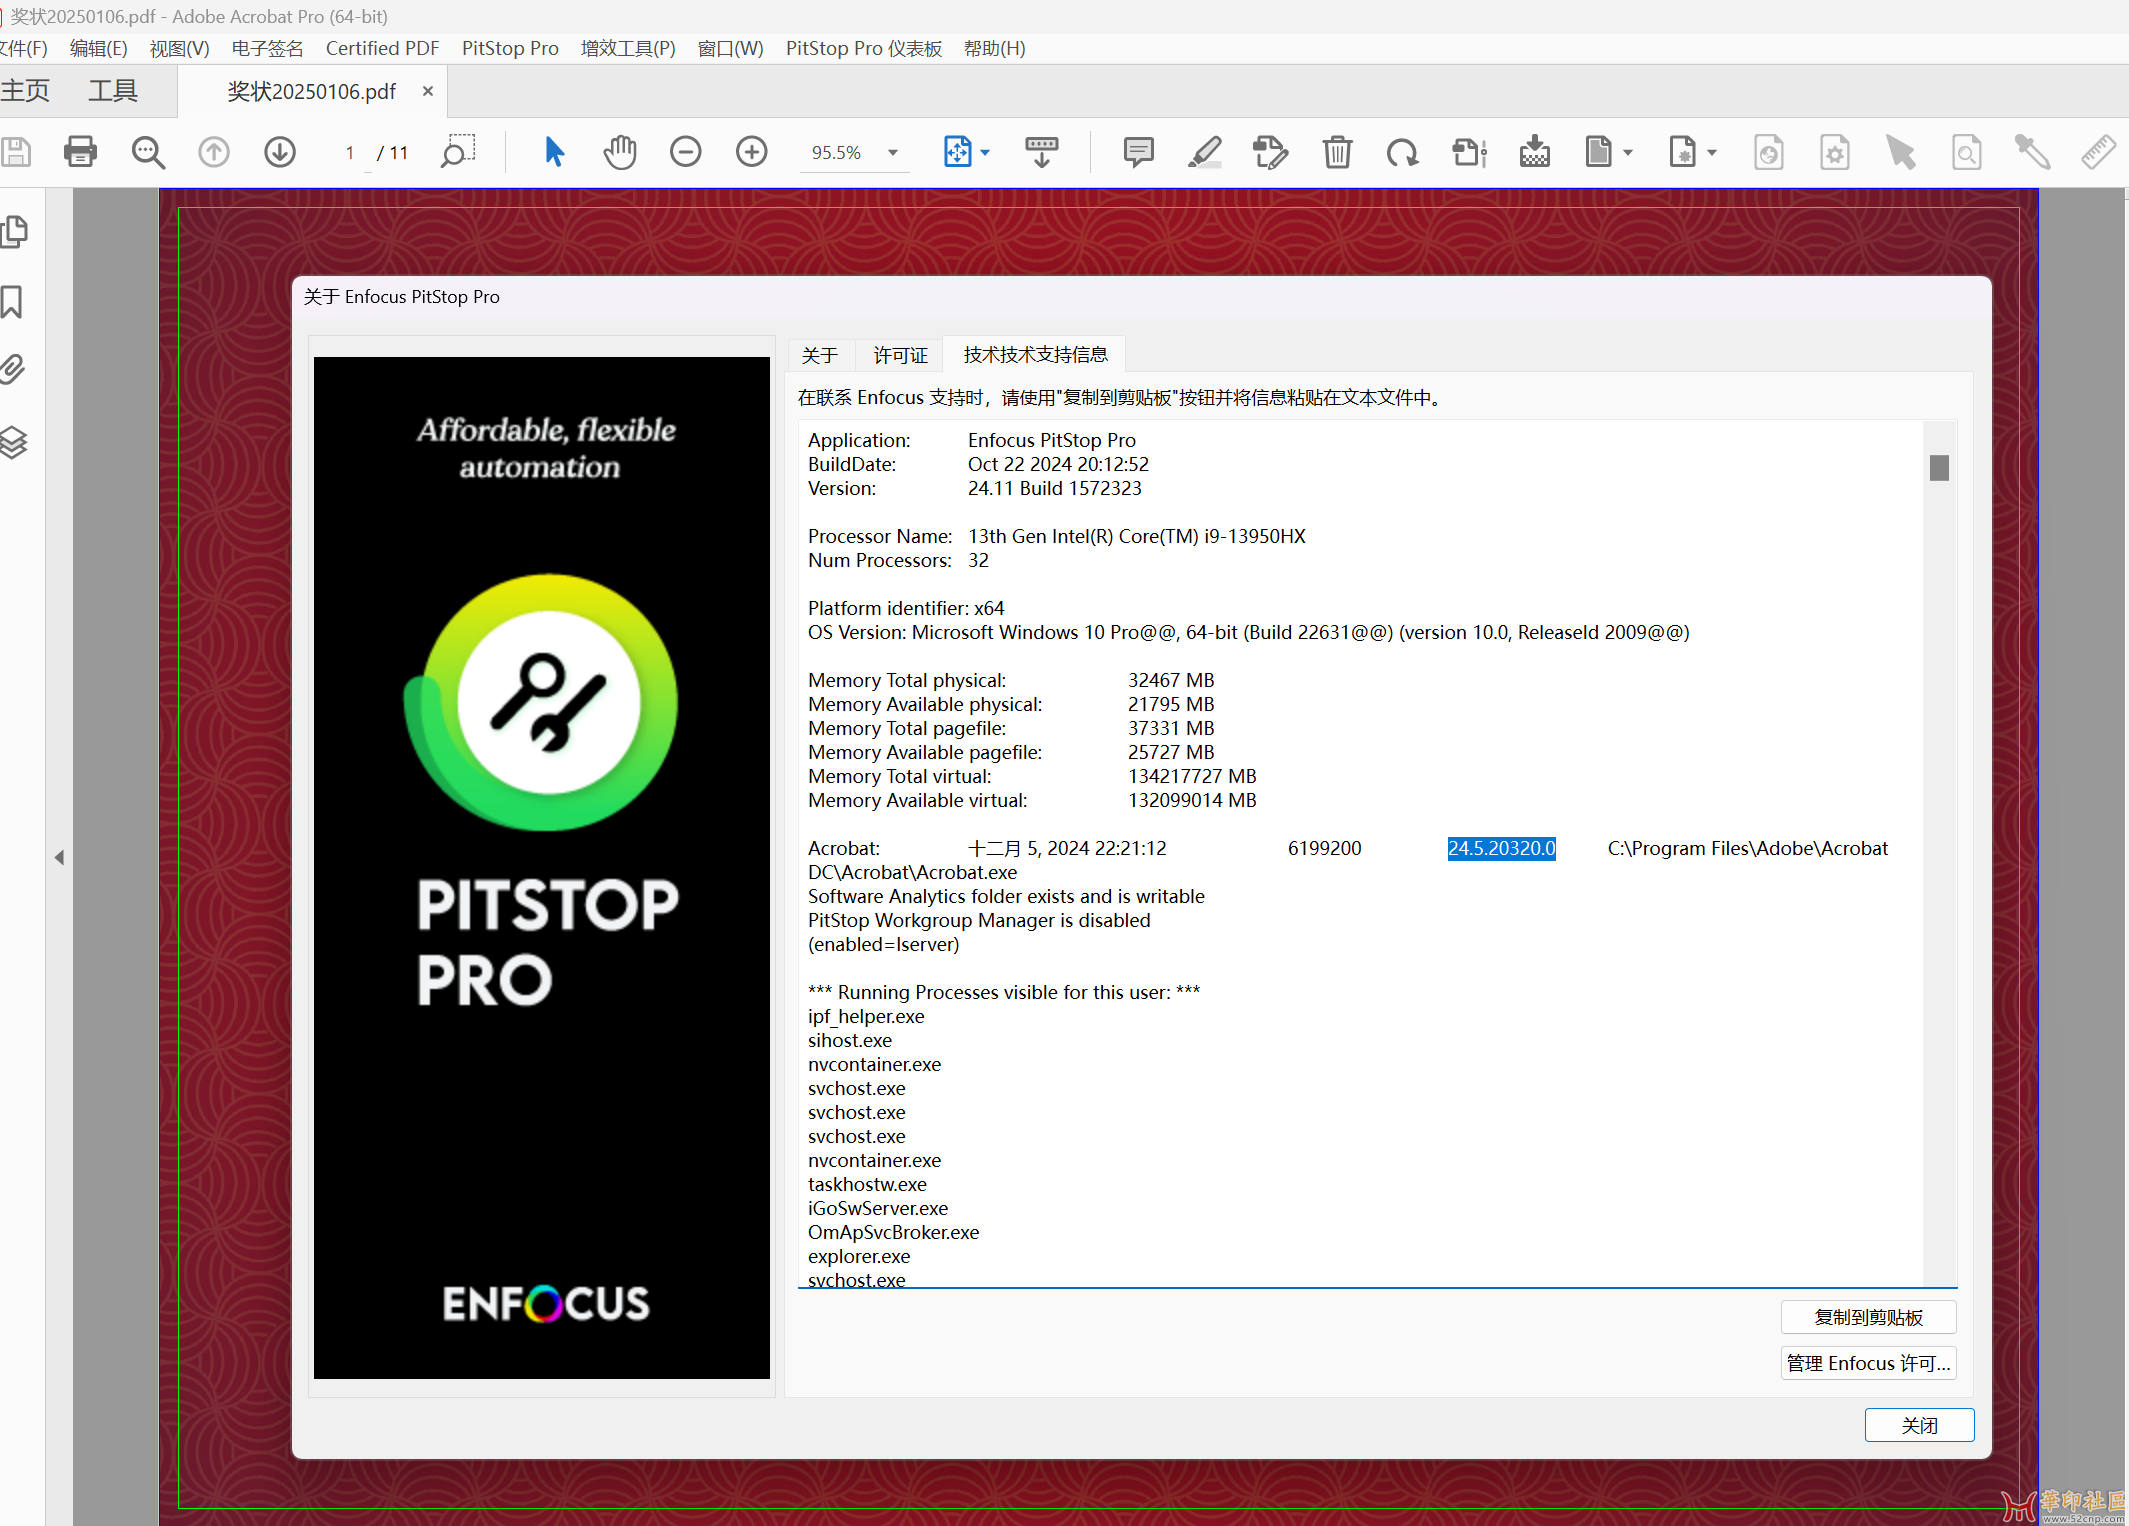This screenshot has height=1526, width=2129.
Task: Open the Layers panel icon
Action: tap(13, 442)
